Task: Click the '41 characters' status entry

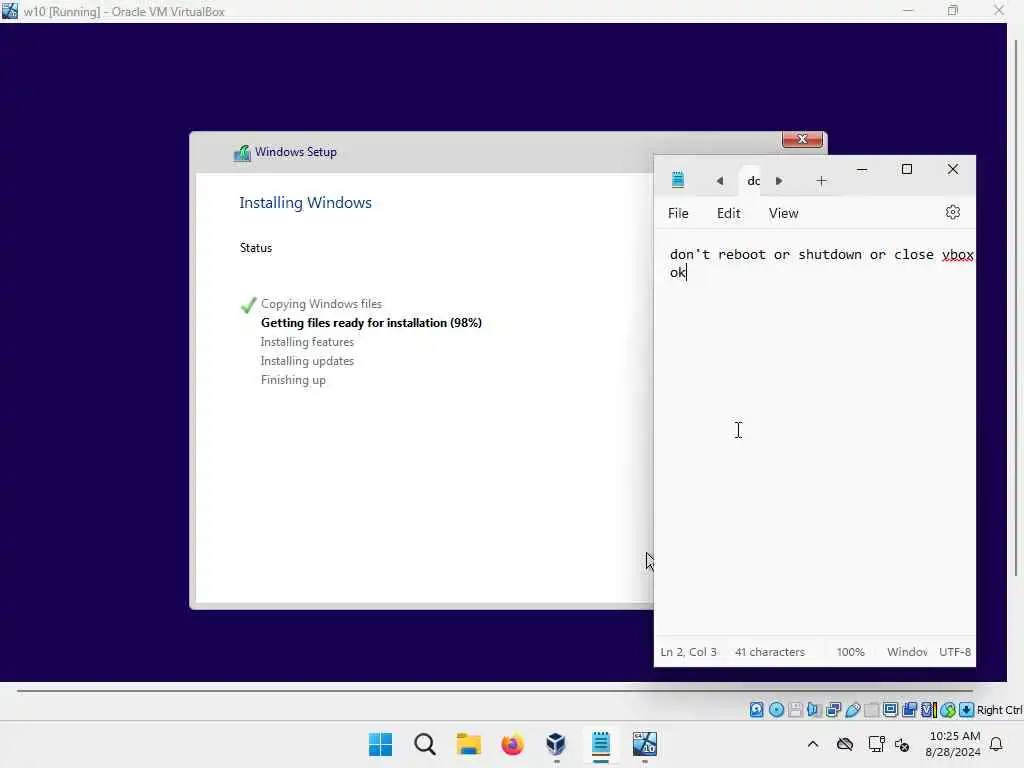Action: click(x=770, y=652)
